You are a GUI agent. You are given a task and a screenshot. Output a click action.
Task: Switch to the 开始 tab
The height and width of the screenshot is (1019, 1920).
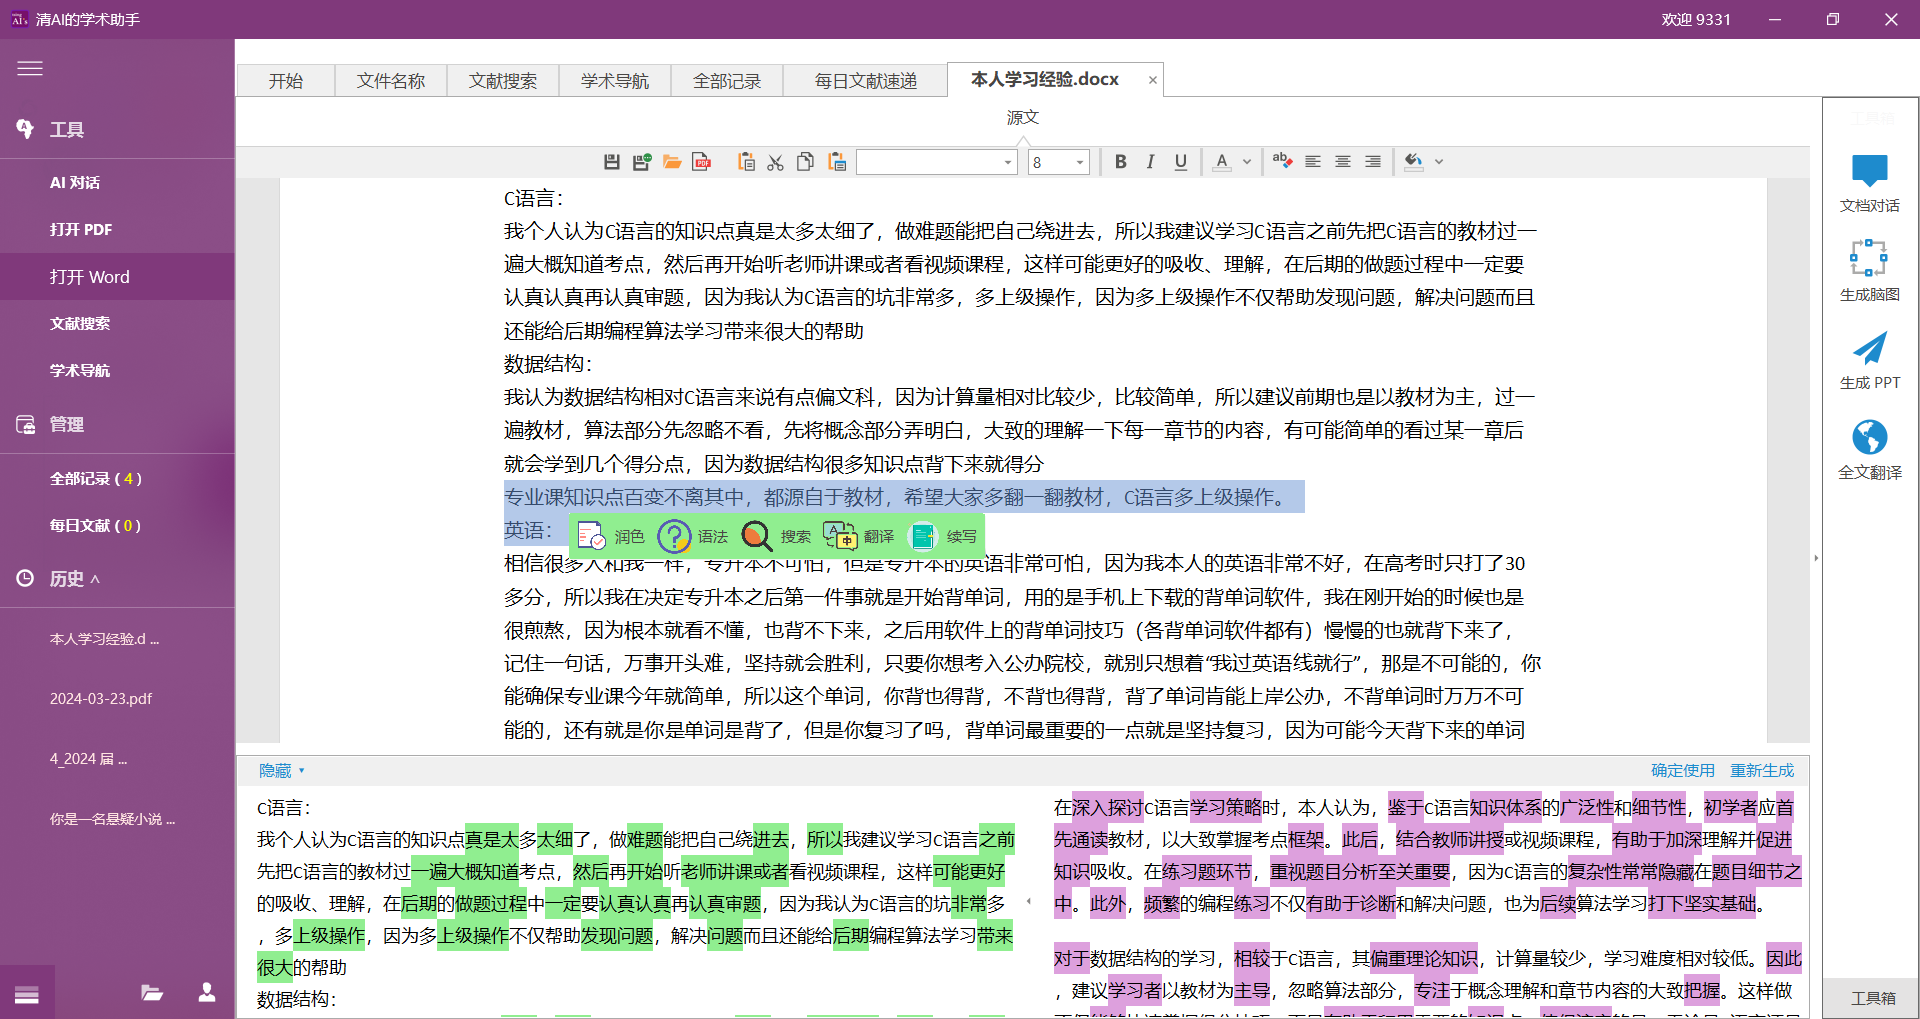[x=286, y=81]
